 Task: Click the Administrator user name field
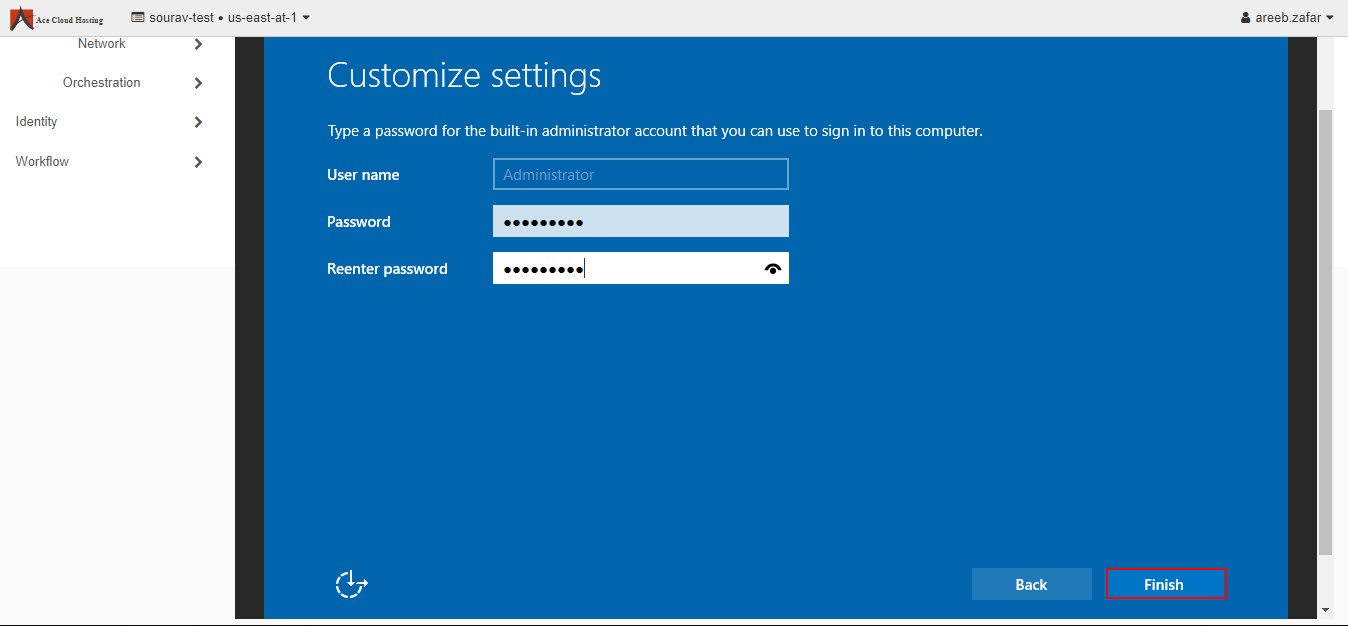(640, 174)
